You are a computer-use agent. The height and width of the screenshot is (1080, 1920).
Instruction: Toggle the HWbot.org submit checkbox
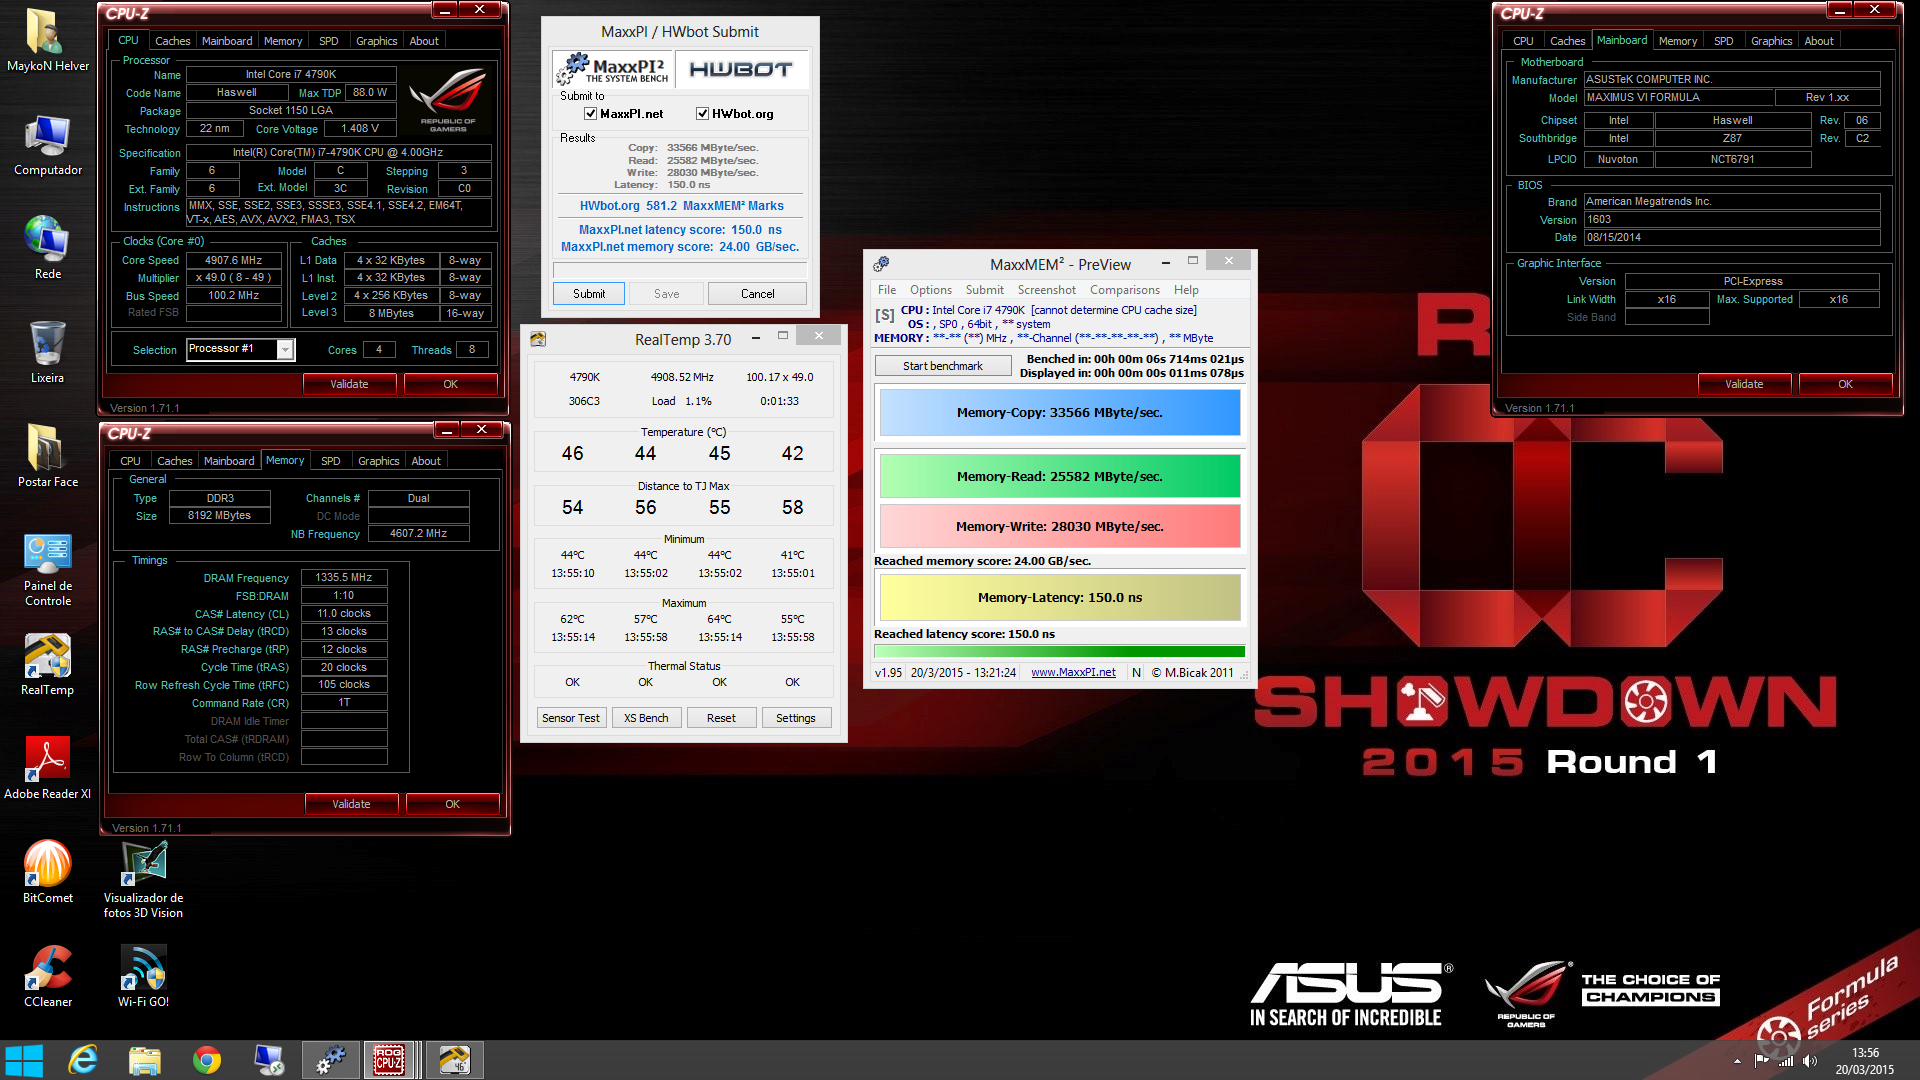pyautogui.click(x=703, y=114)
